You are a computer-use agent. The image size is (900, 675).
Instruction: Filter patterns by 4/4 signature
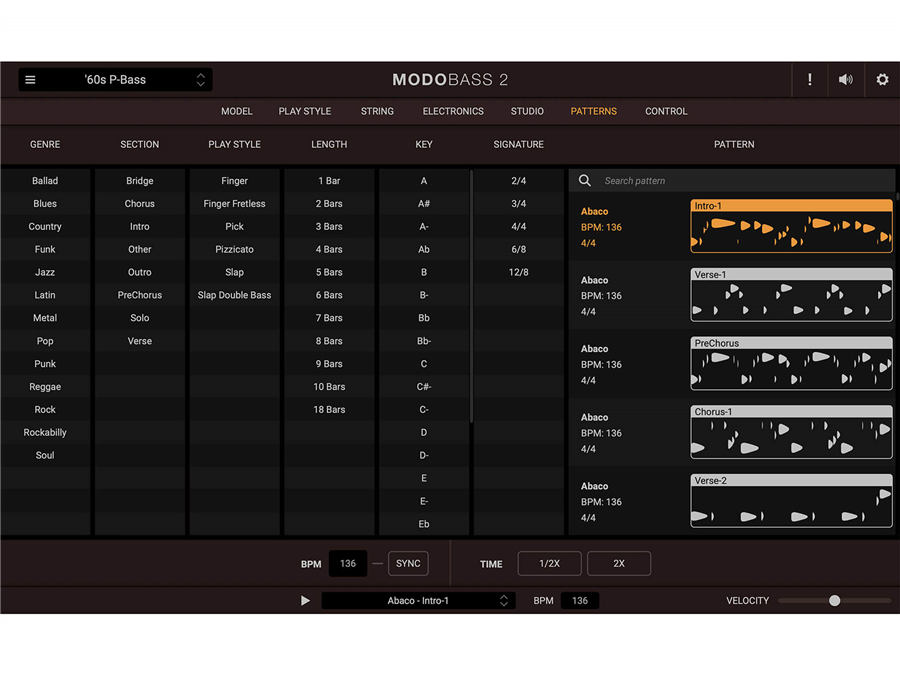coord(518,227)
